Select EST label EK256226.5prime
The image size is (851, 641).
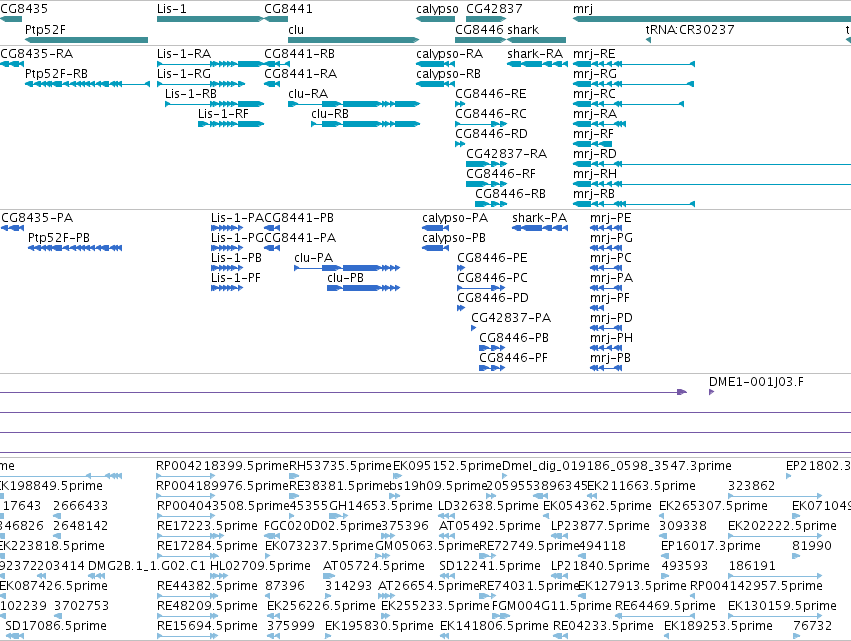(x=321, y=607)
